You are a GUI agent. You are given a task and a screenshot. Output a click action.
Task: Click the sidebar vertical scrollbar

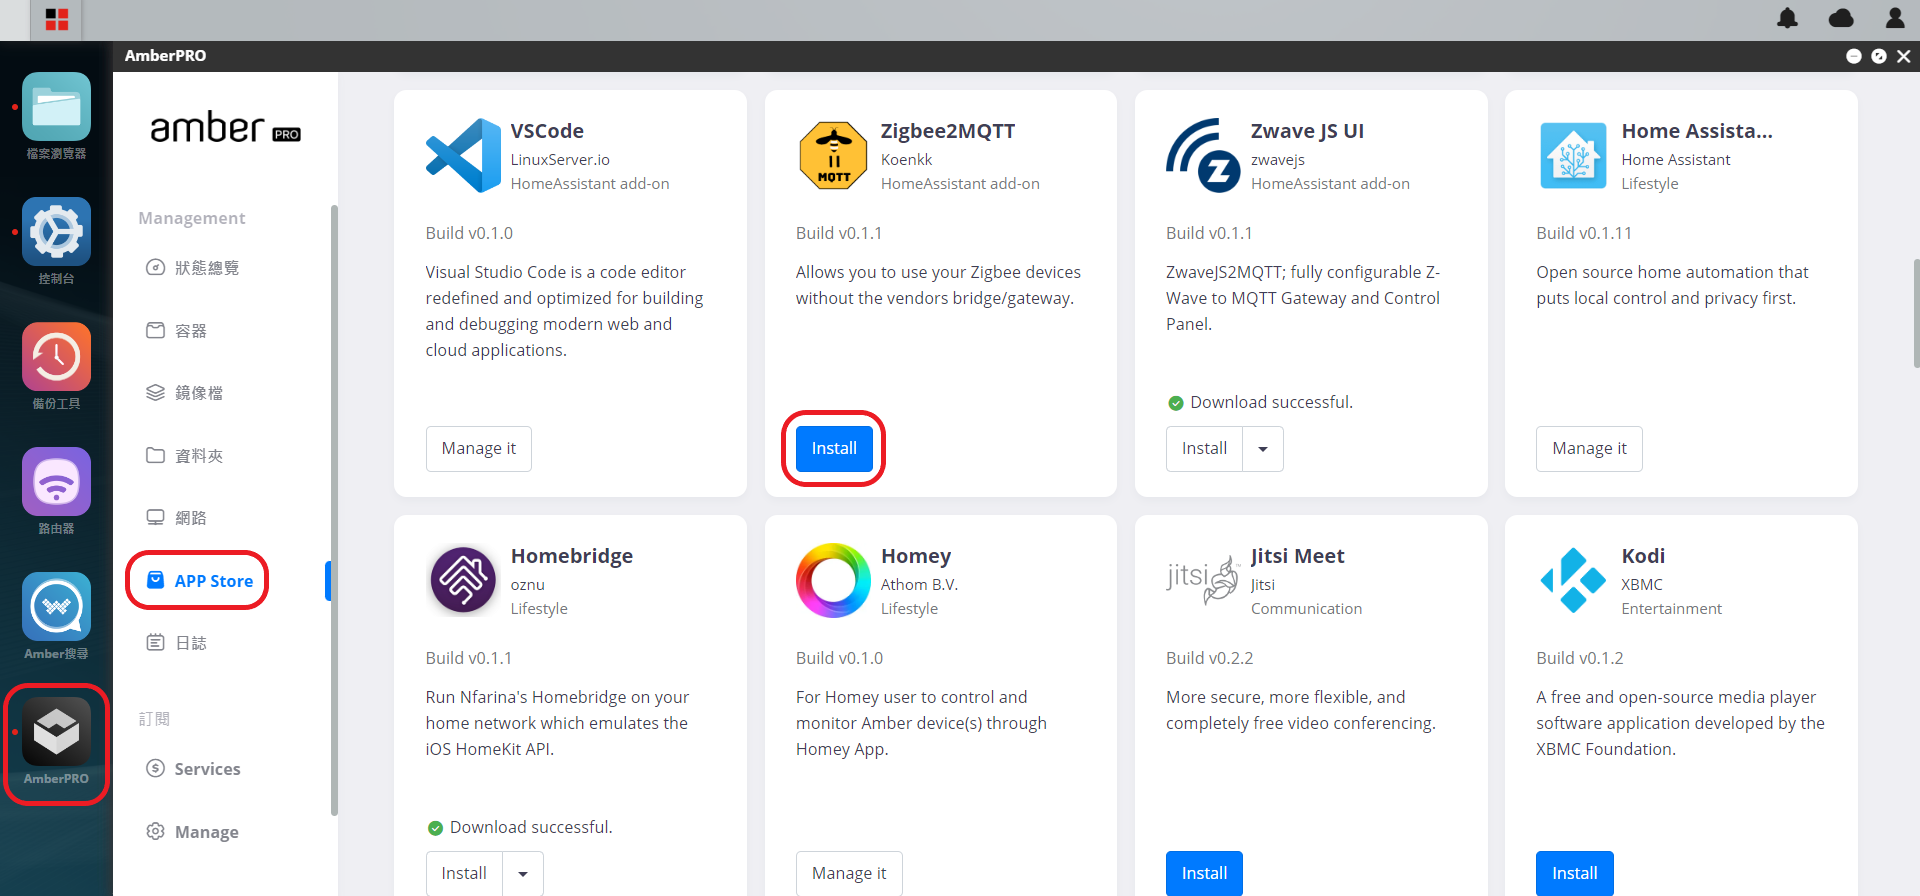(x=334, y=510)
